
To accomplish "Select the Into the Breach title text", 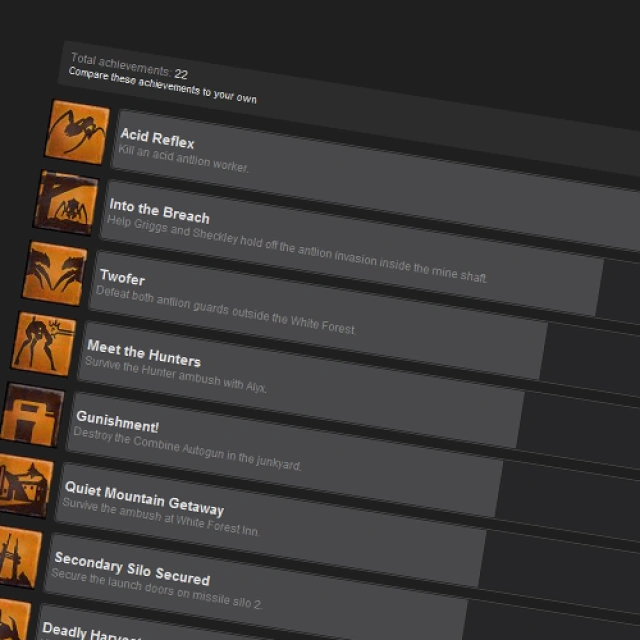I will (159, 211).
